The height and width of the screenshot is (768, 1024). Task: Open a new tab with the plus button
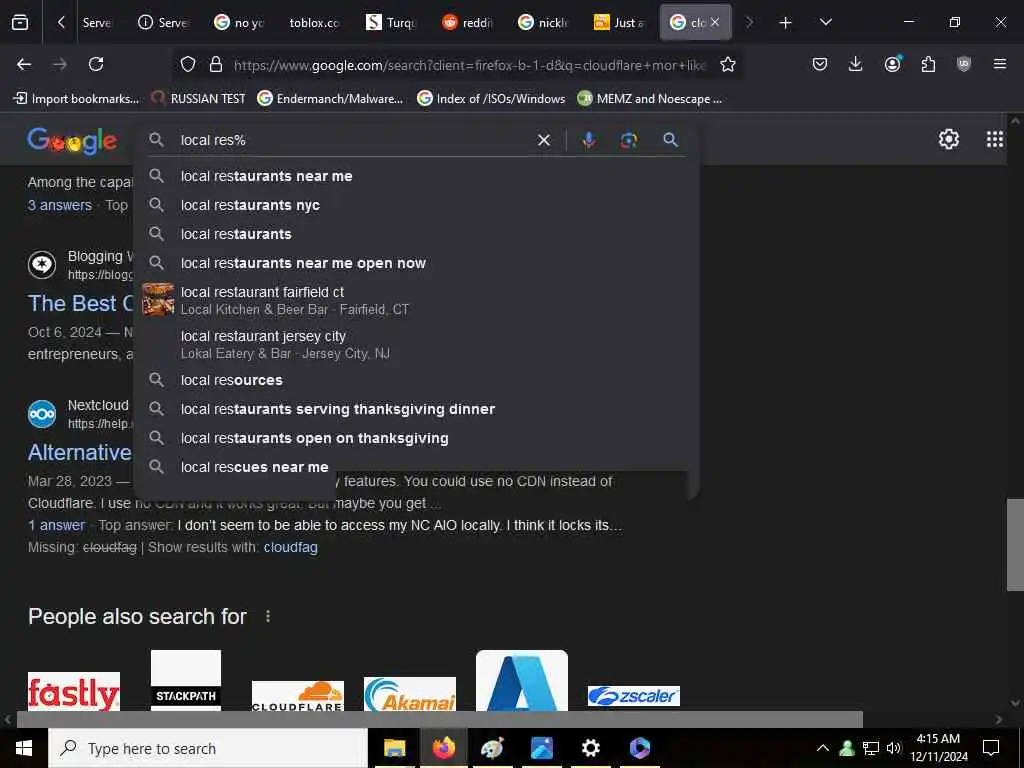[x=786, y=23]
